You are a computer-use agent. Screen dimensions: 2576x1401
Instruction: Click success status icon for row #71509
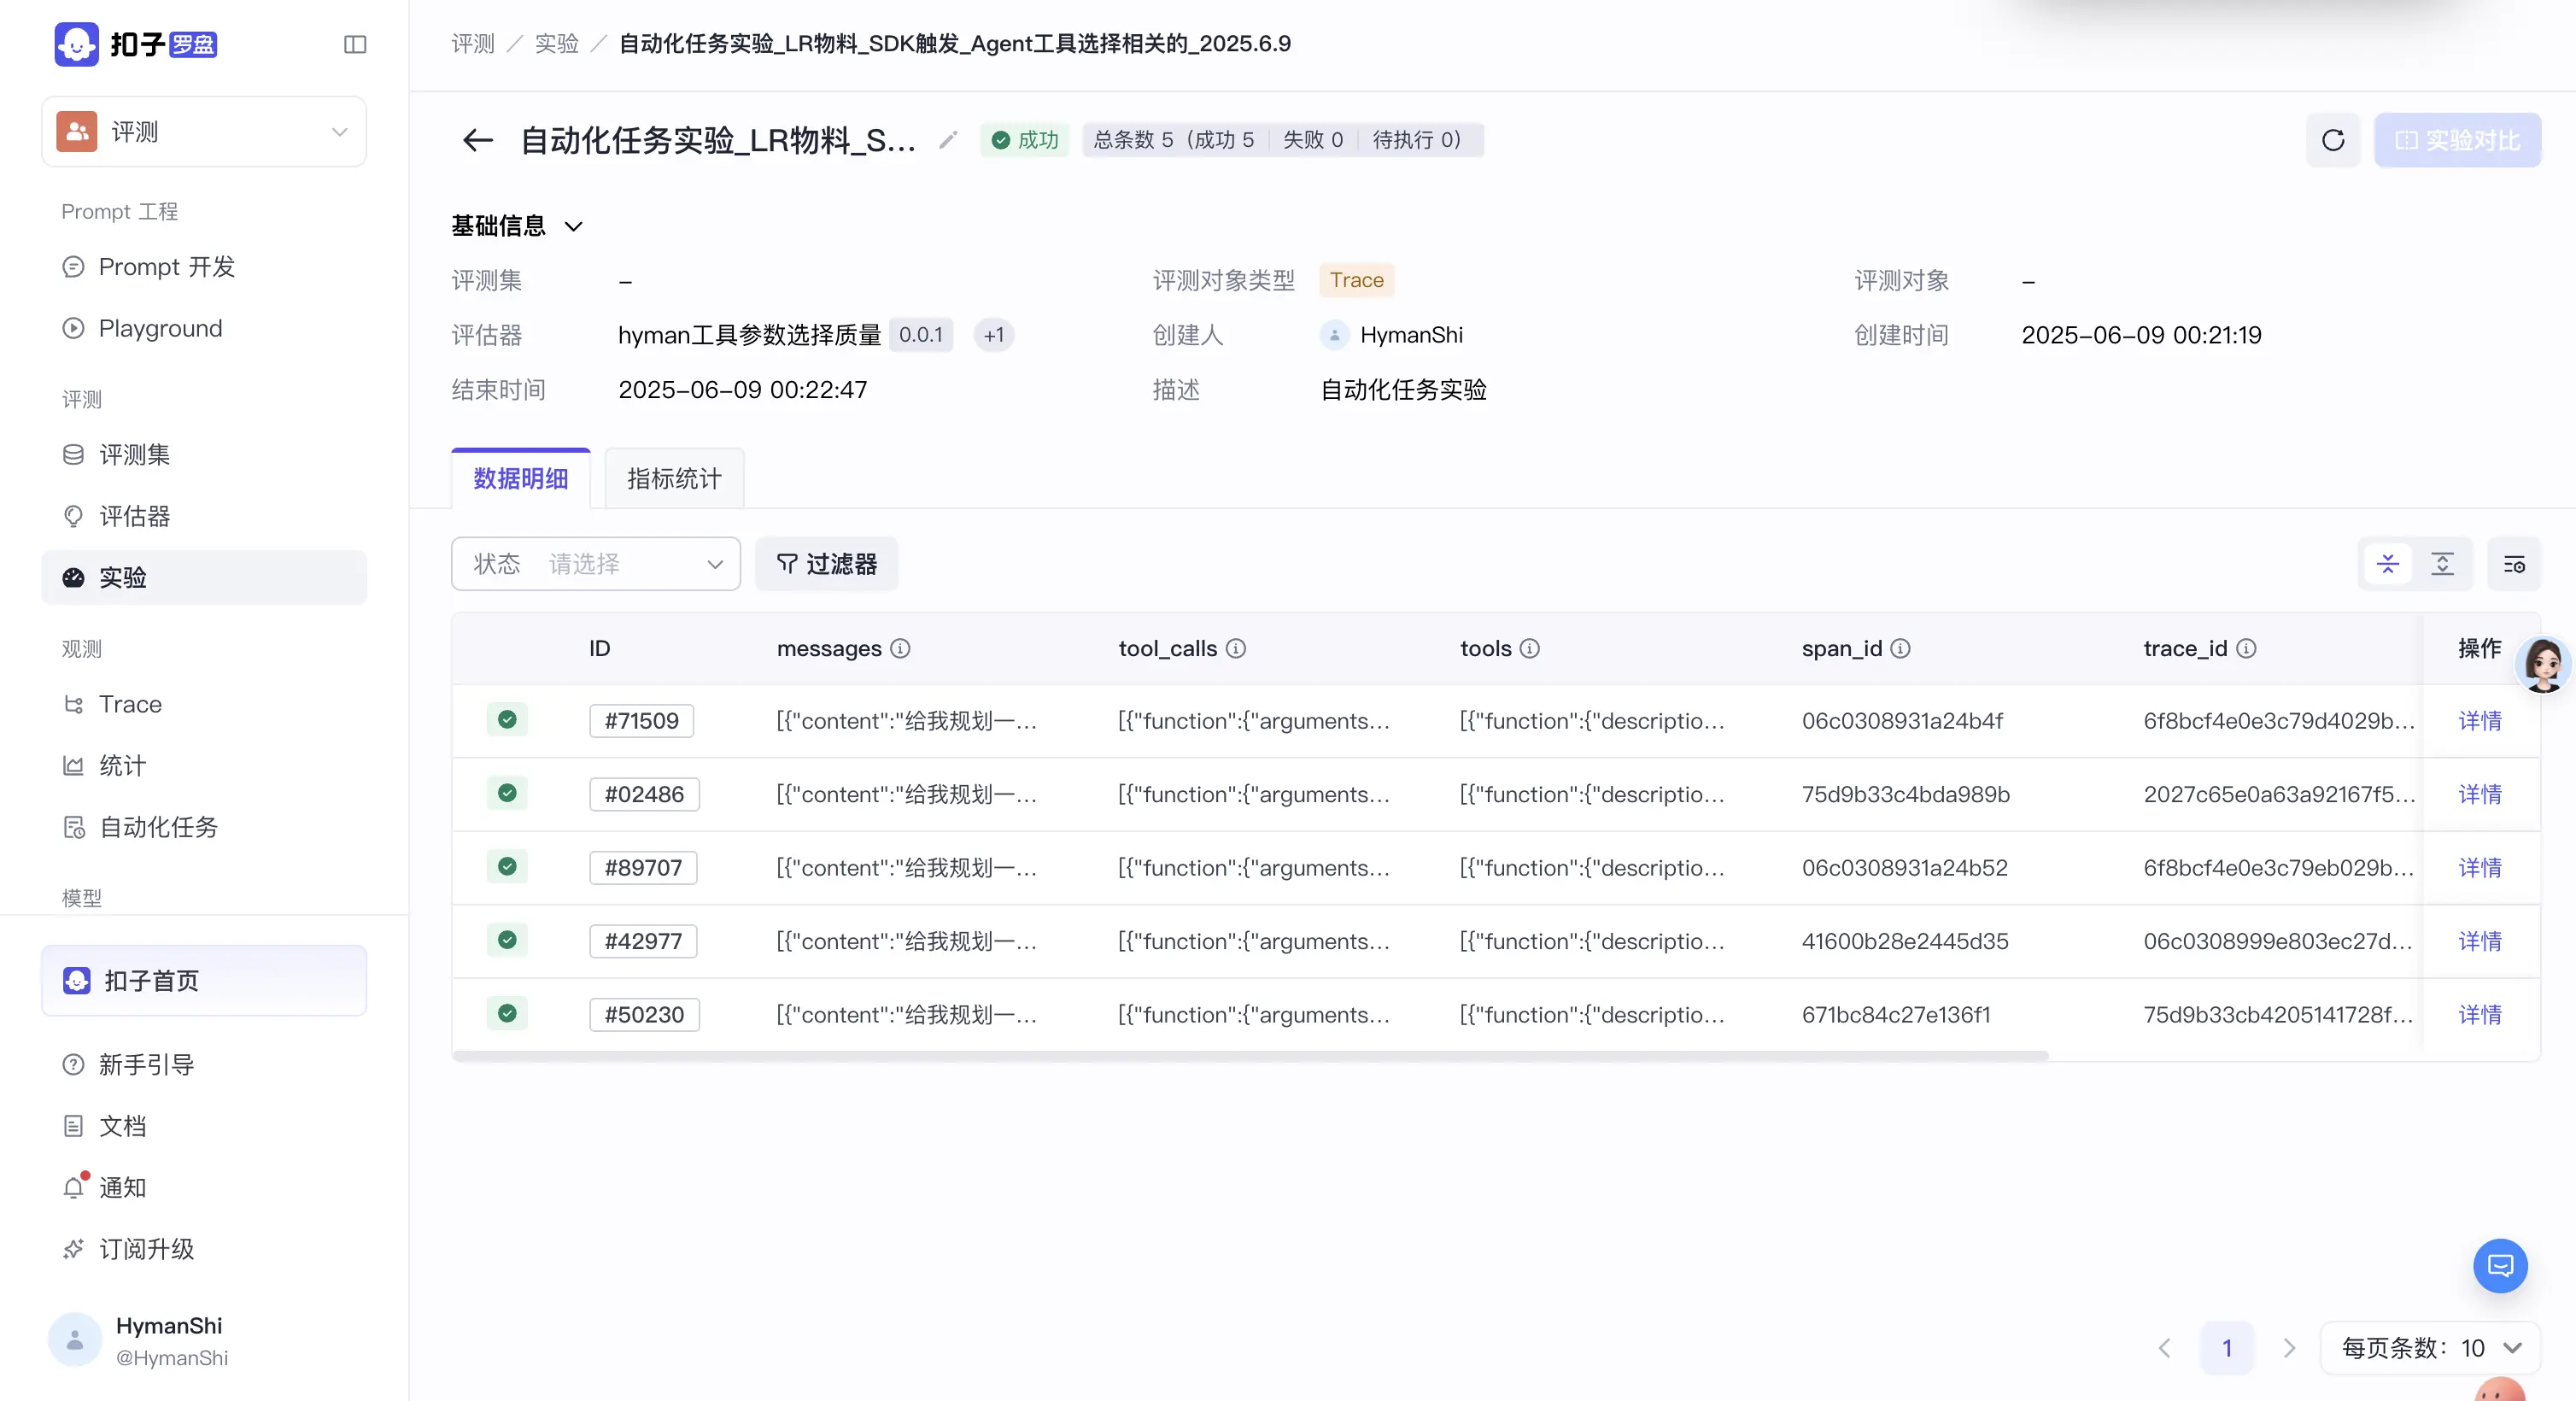[507, 720]
